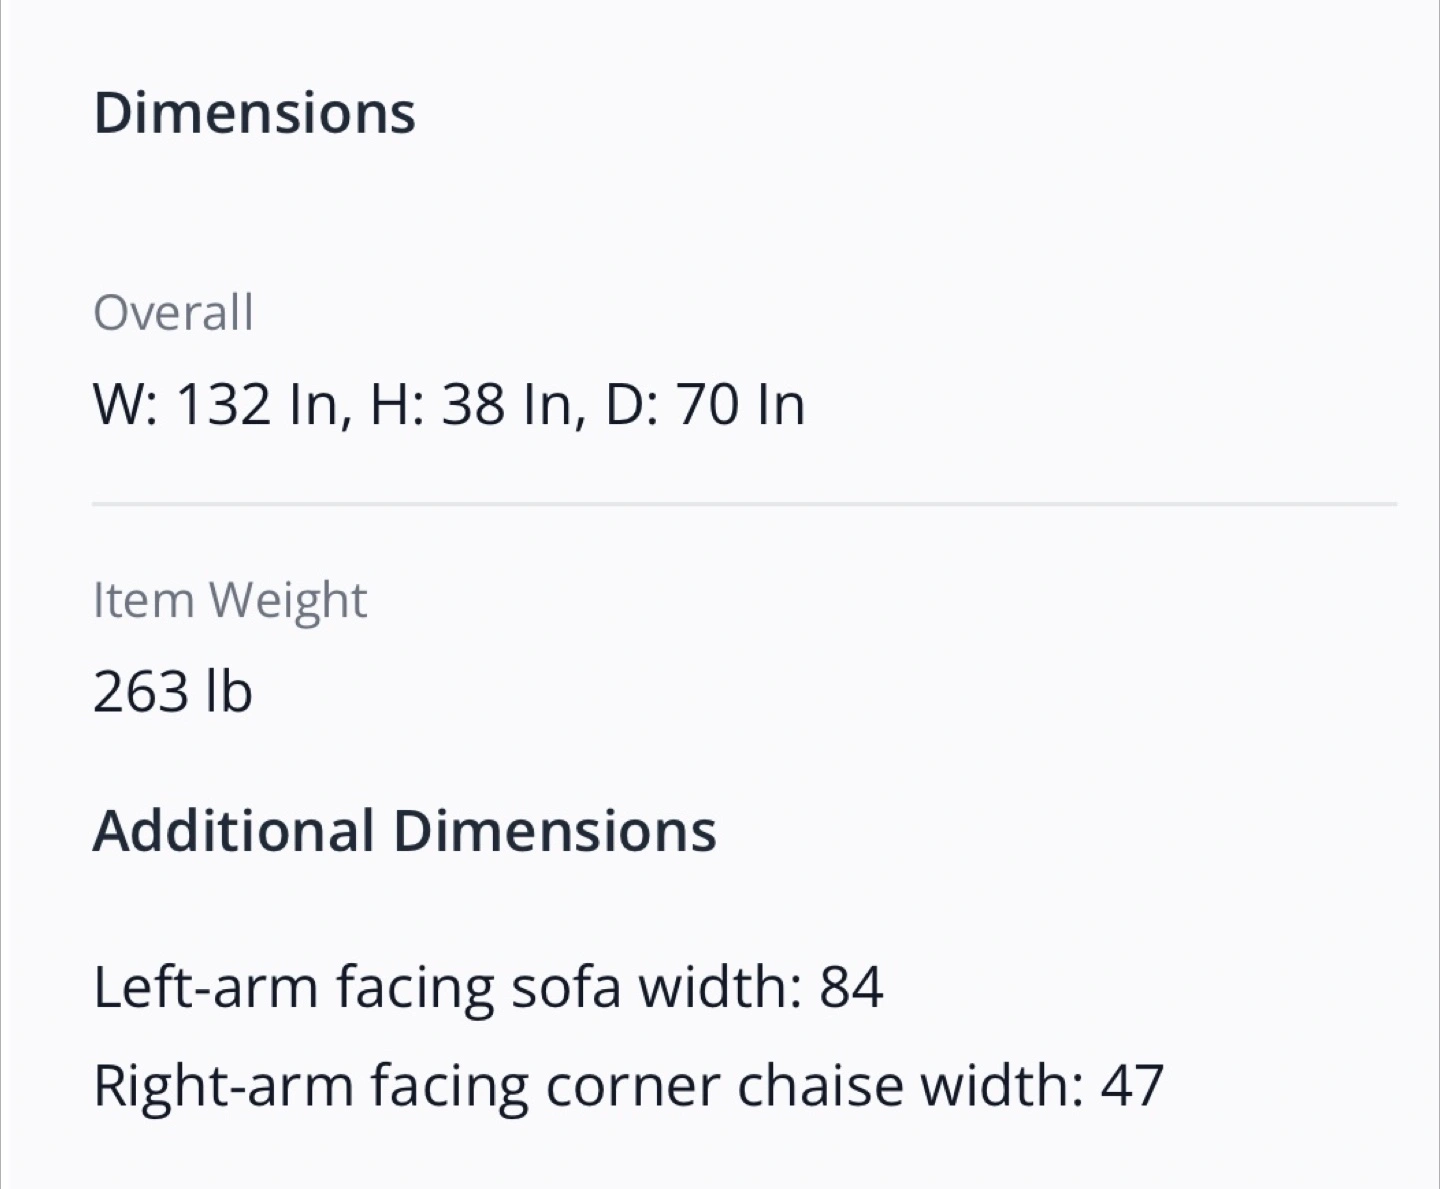Viewport: 1440px width, 1189px height.
Task: Select the Overall label text
Action: point(173,312)
